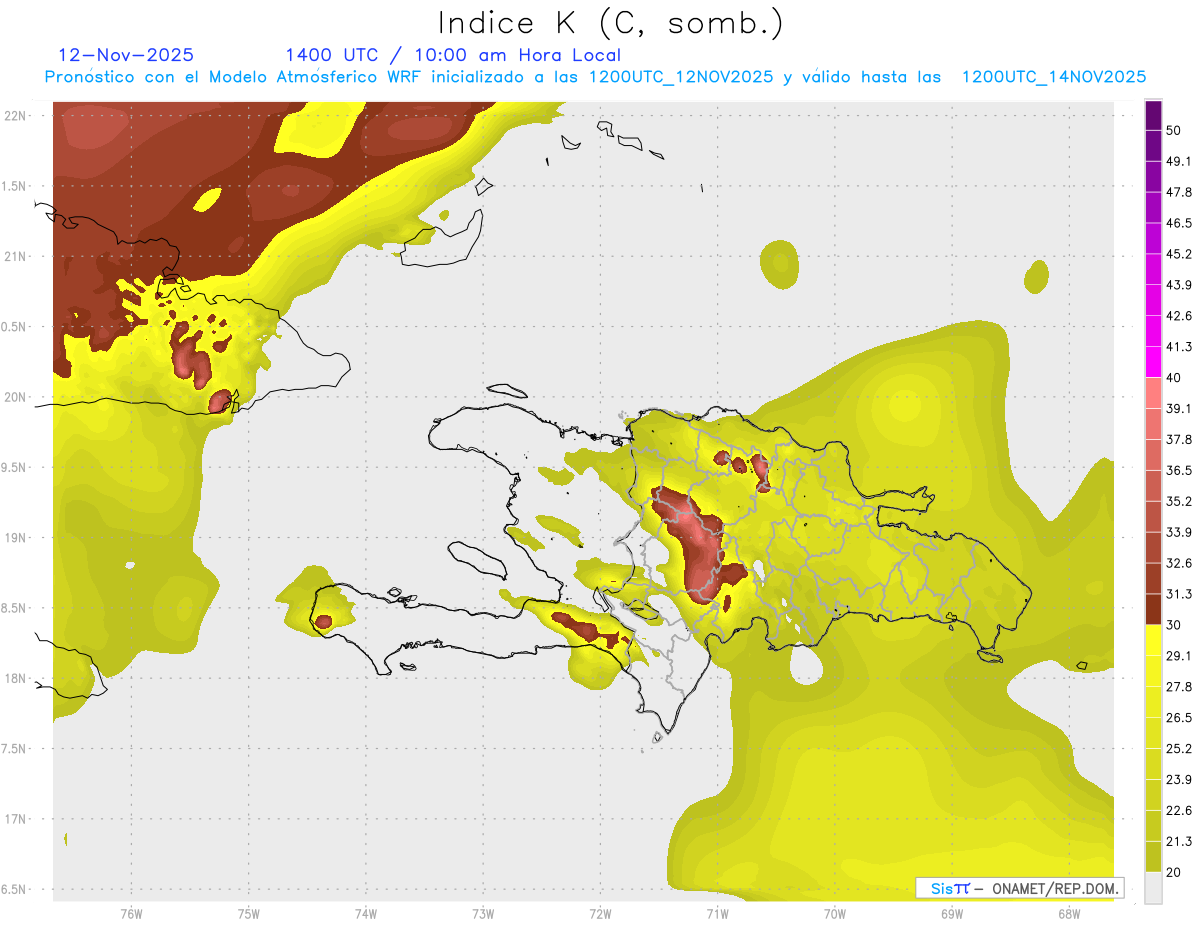The width and height of the screenshot is (1200, 927).
Task: Click the longitude label 75W
Action: [249, 913]
